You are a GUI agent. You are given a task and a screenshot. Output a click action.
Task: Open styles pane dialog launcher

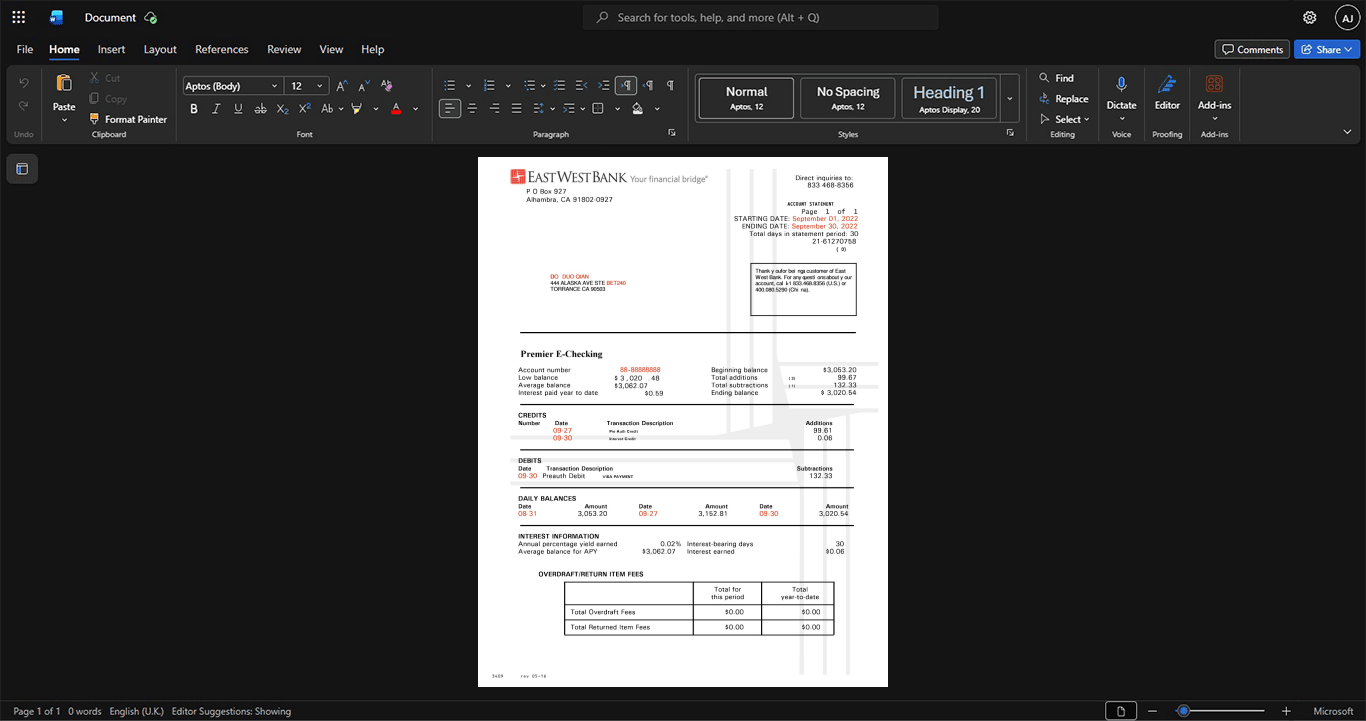[x=1010, y=133]
